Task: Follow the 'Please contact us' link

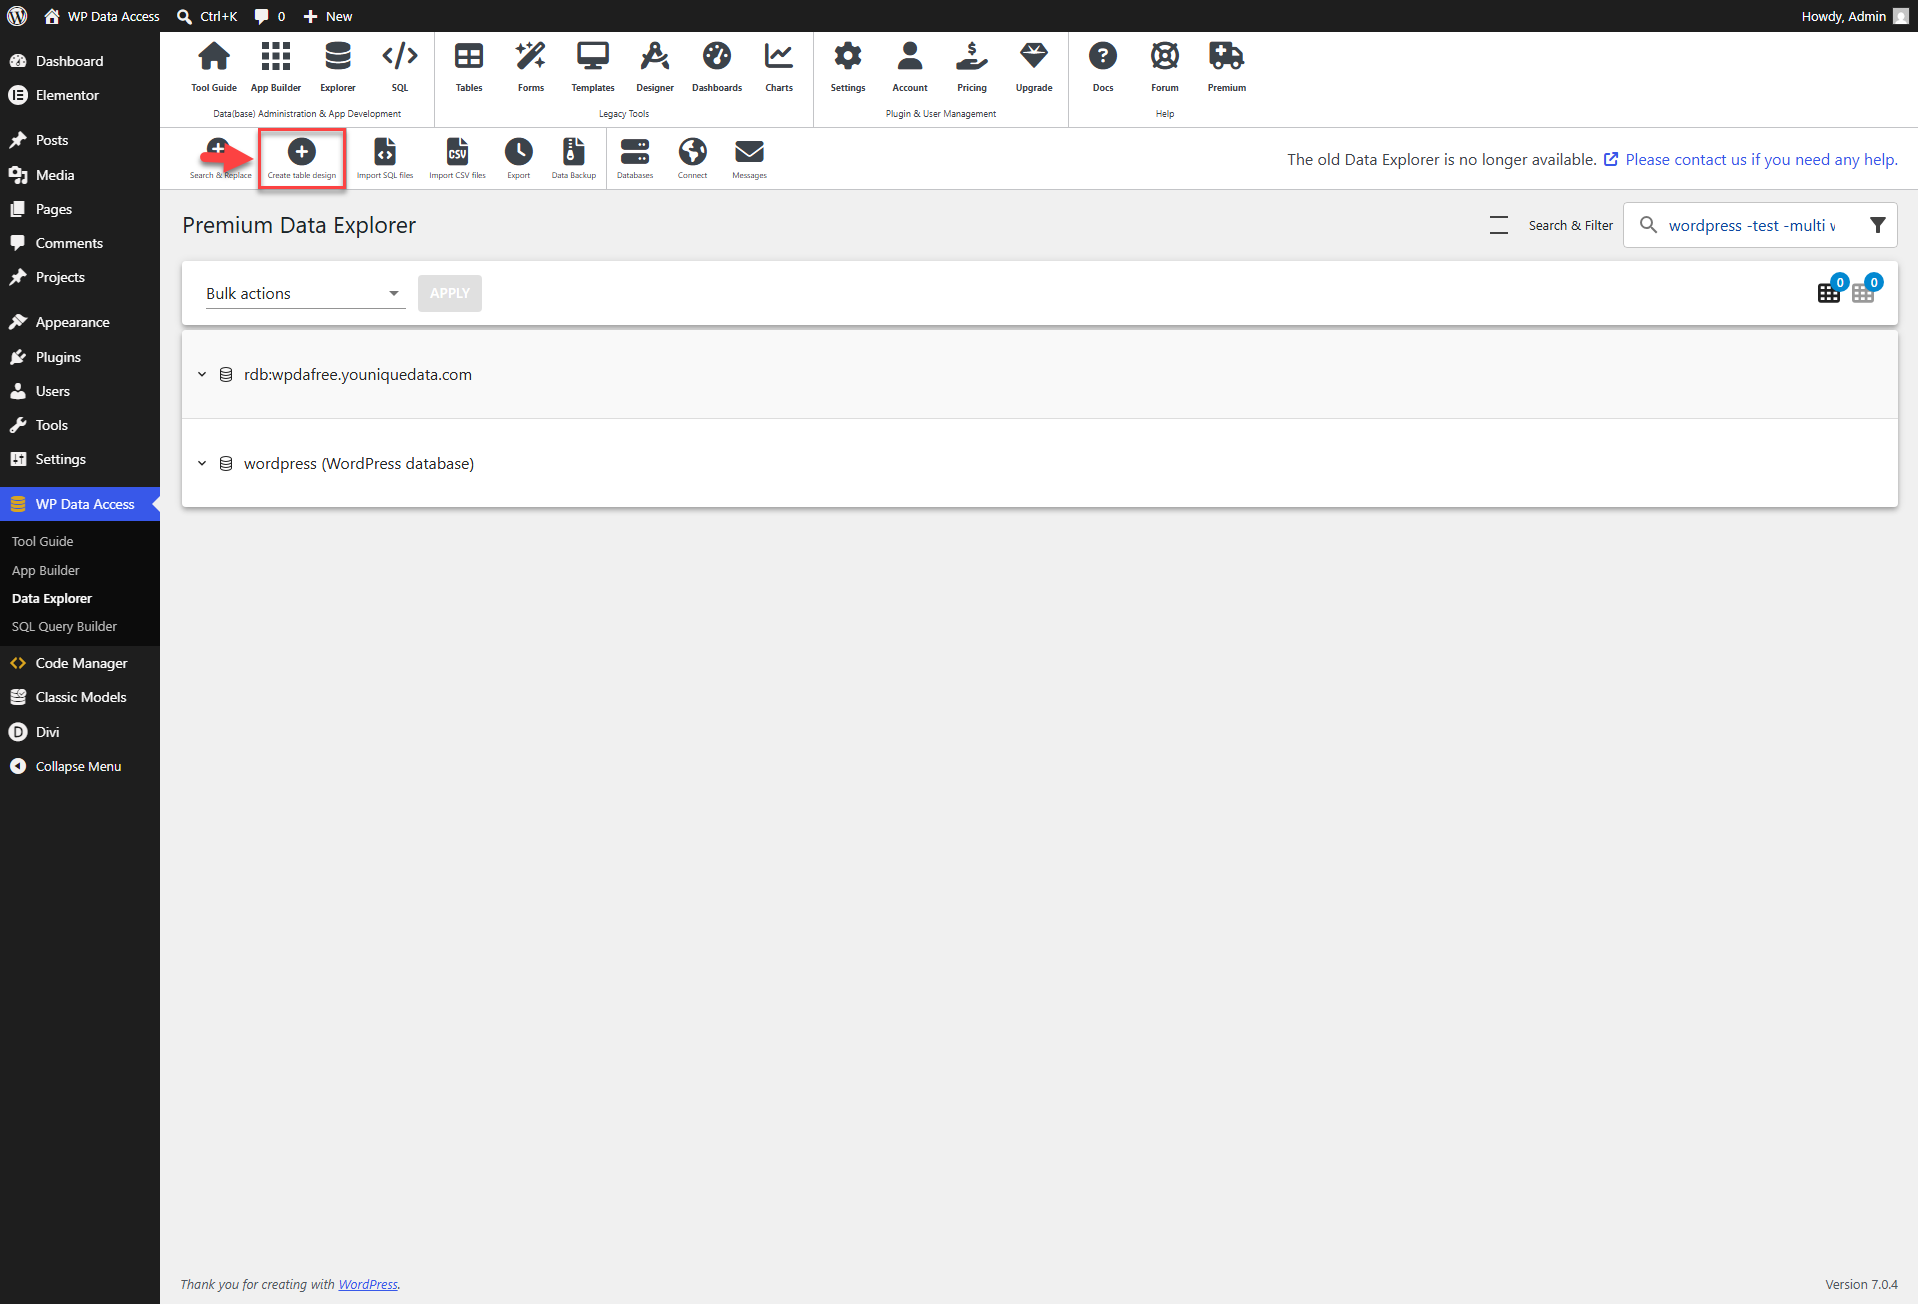Action: (x=1761, y=159)
